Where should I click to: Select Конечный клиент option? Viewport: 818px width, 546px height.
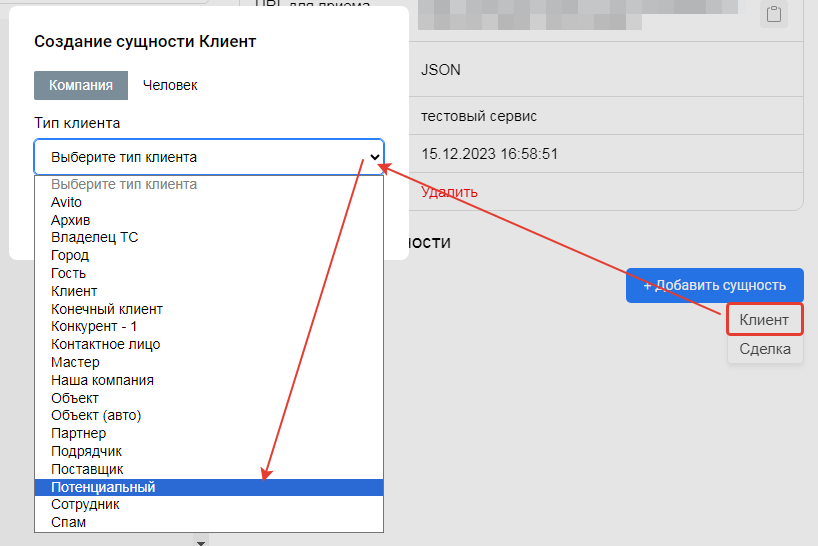[x=106, y=309]
